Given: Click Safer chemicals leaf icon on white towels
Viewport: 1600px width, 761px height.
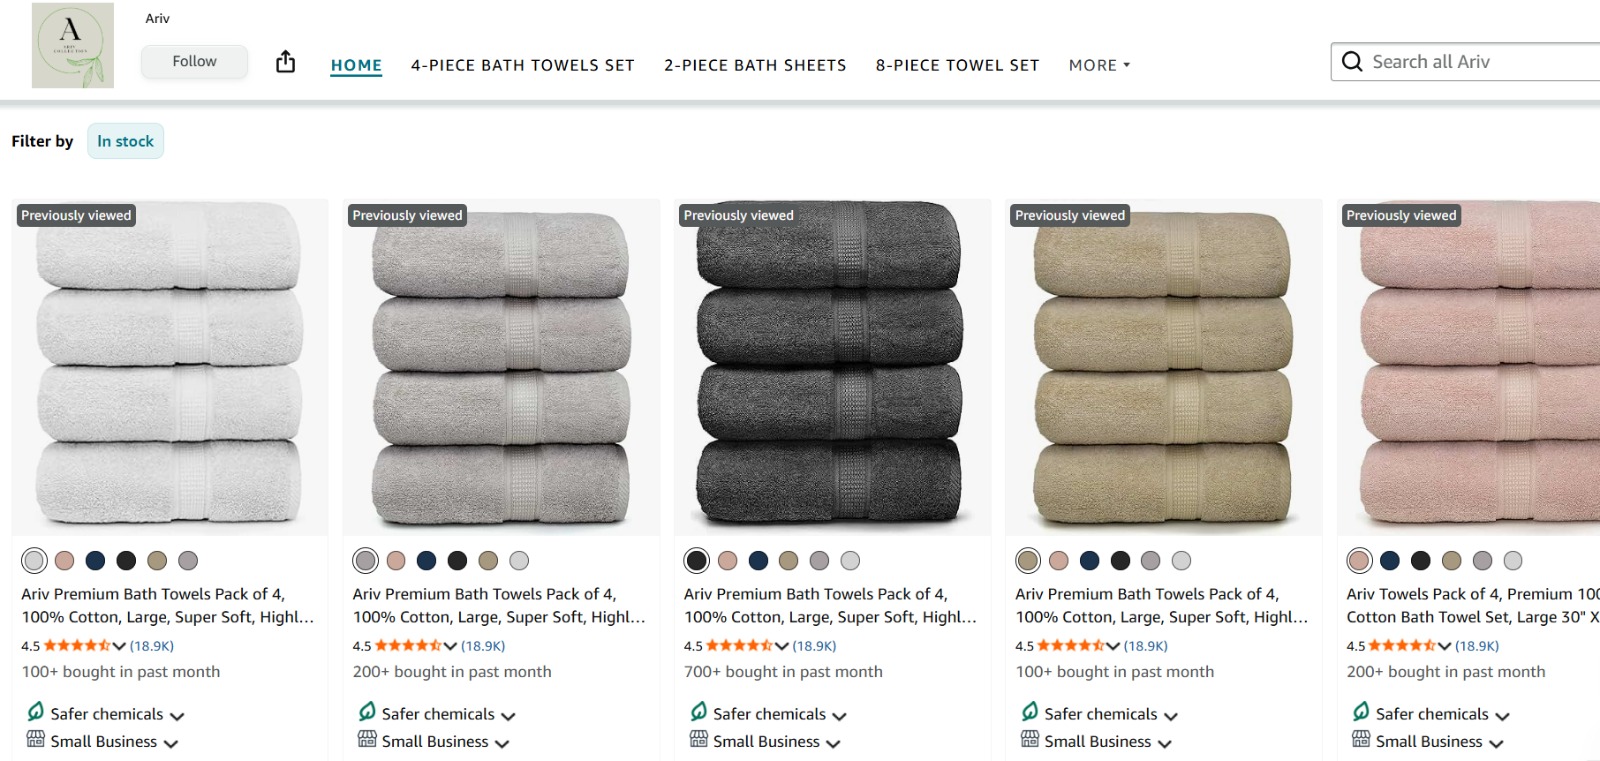Looking at the screenshot, I should coord(36,711).
